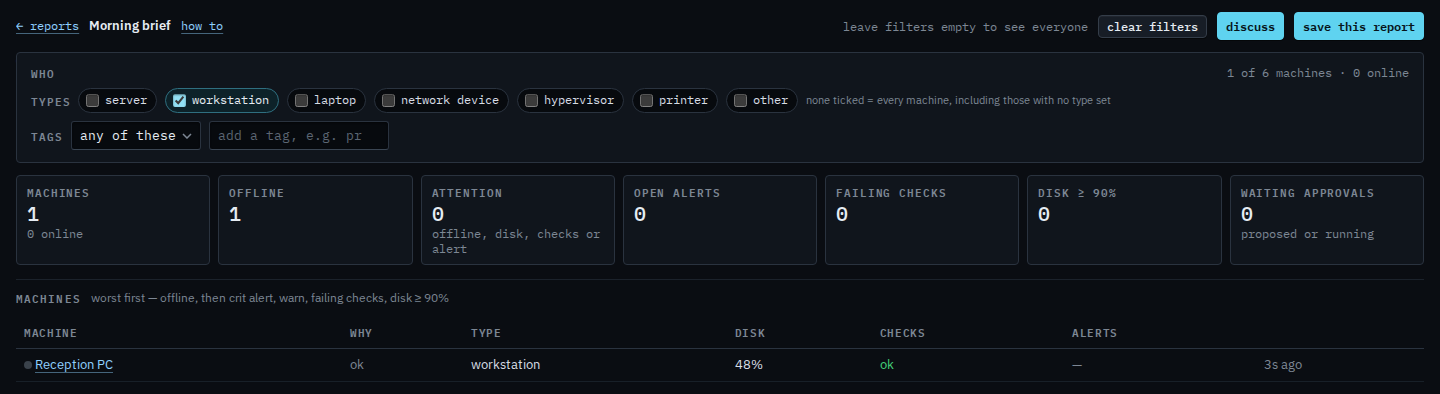This screenshot has height=394, width=1440.
Task: Open the how to link
Action: point(202,26)
